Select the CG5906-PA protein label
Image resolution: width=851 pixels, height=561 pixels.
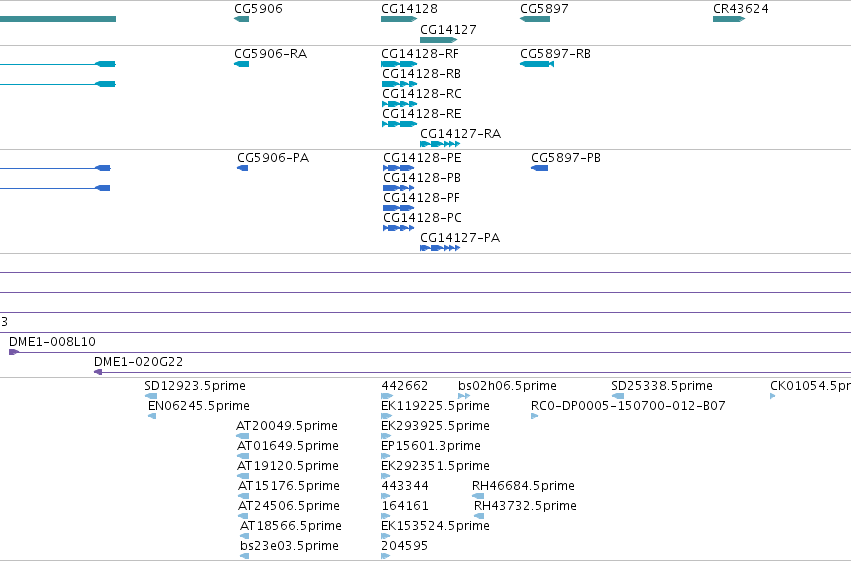273,158
